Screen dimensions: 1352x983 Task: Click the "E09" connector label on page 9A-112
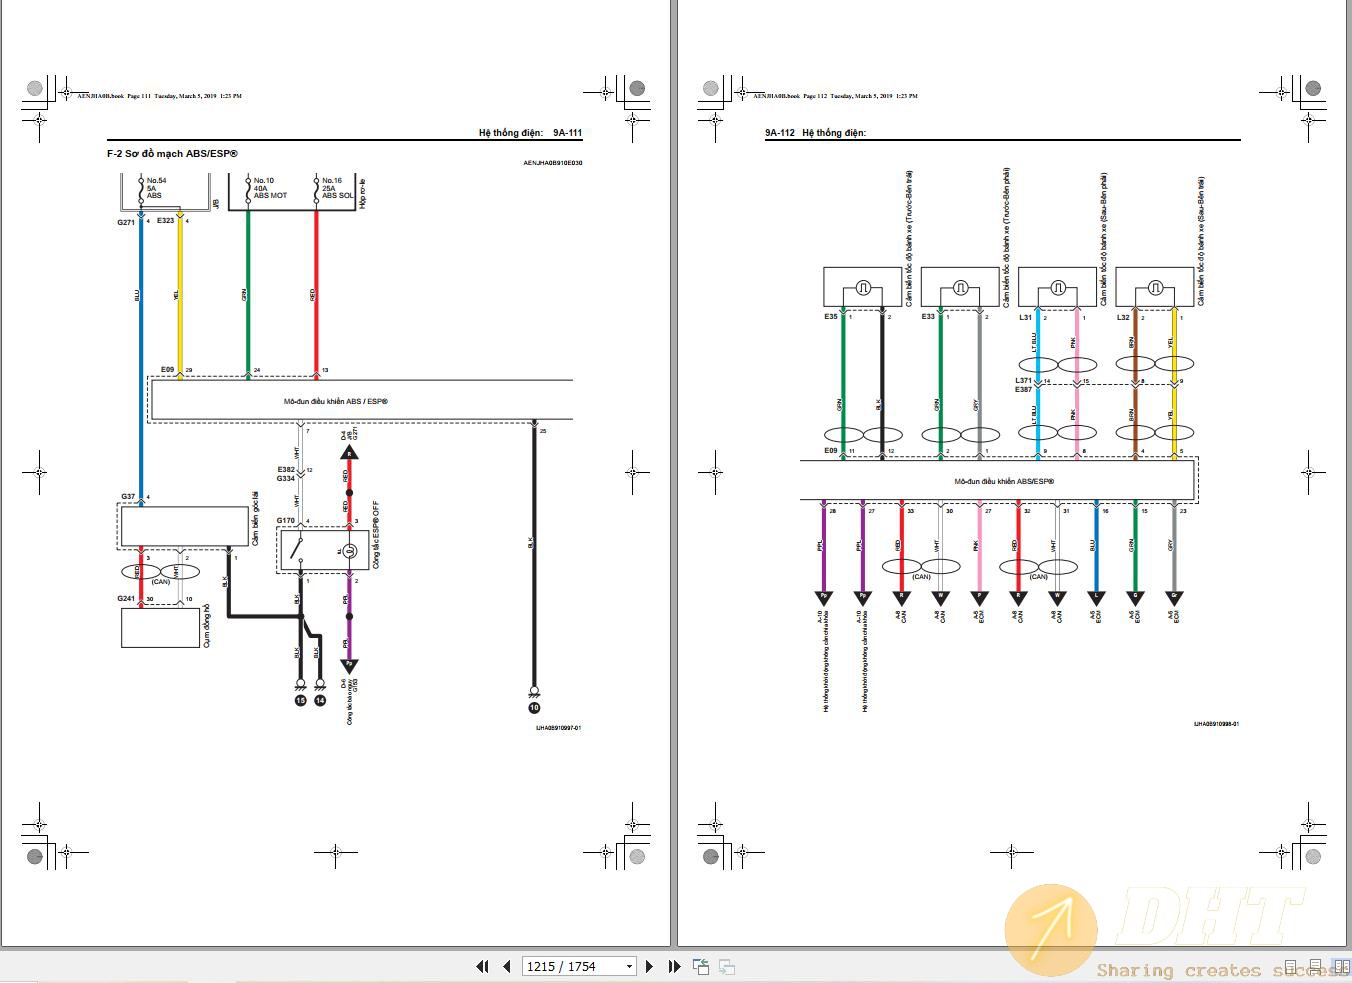click(x=831, y=451)
